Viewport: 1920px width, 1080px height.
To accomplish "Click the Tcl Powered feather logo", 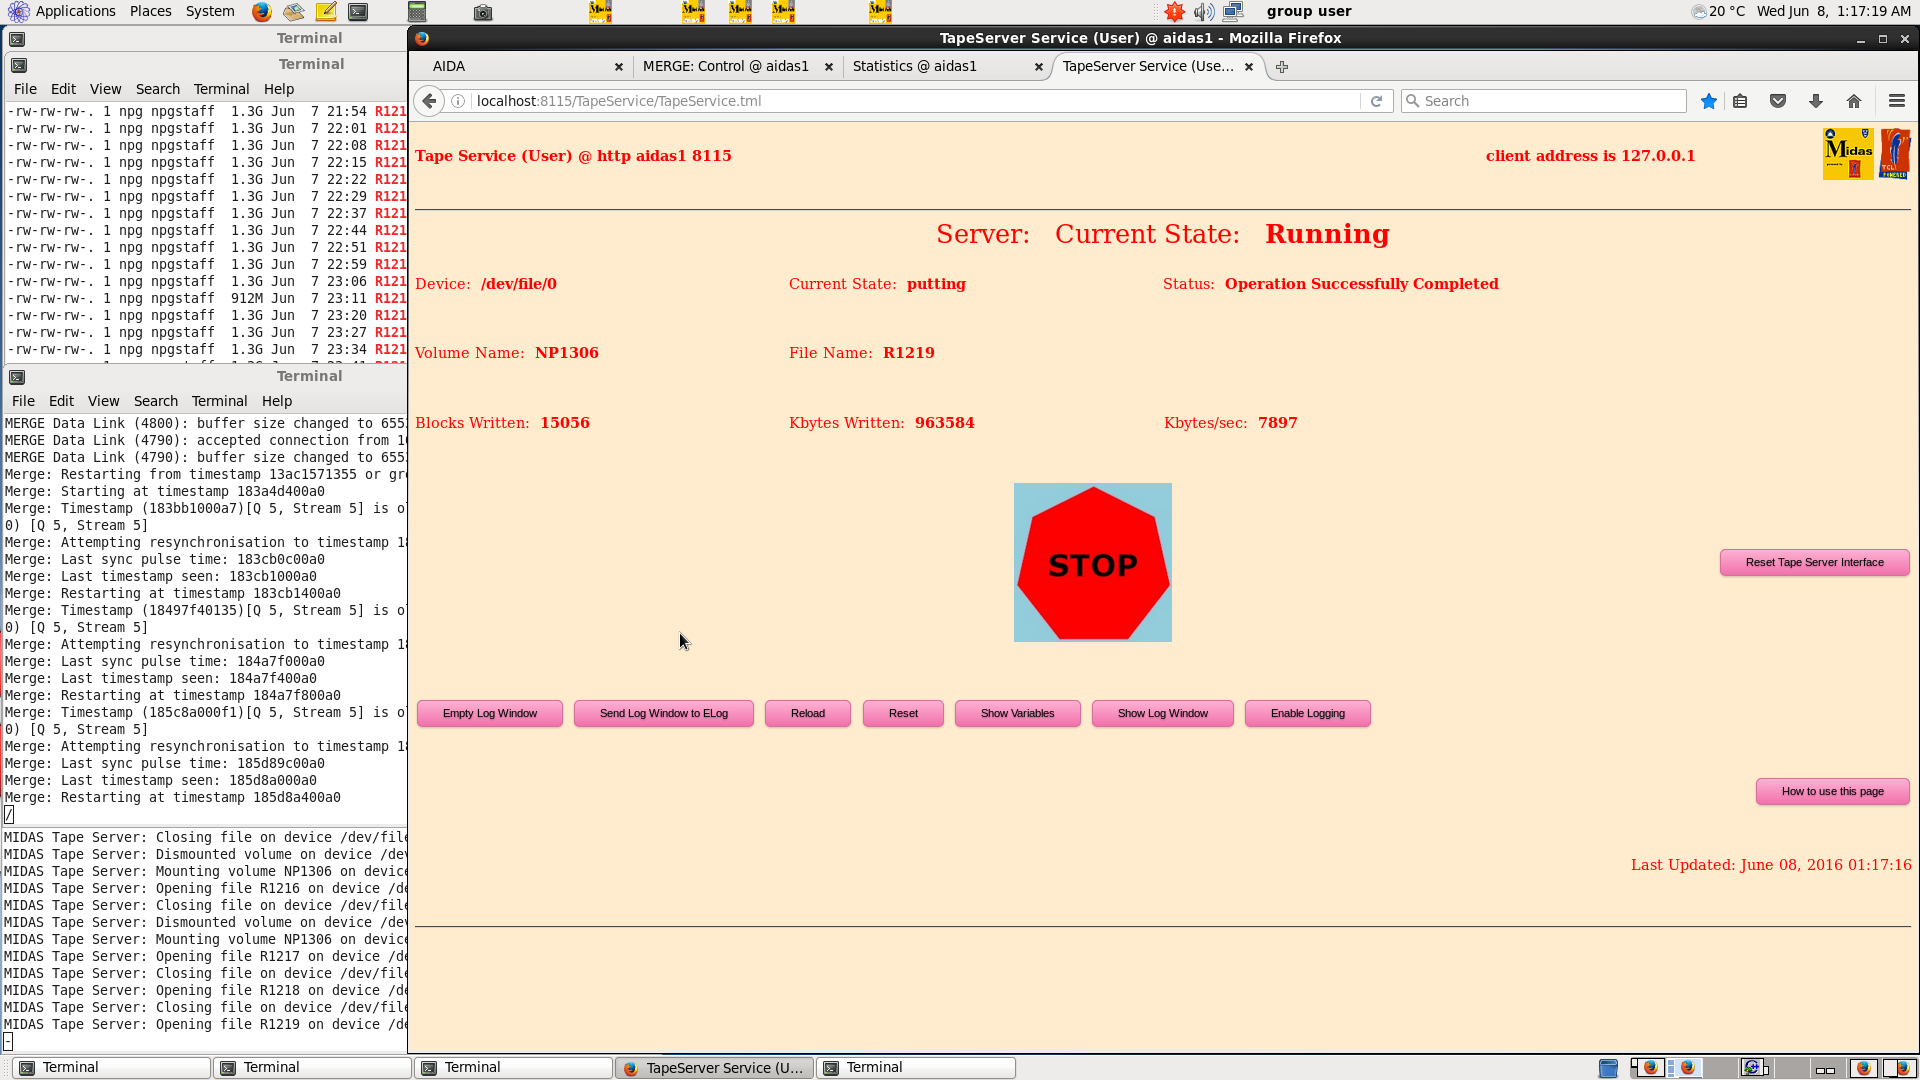I will (1895, 154).
